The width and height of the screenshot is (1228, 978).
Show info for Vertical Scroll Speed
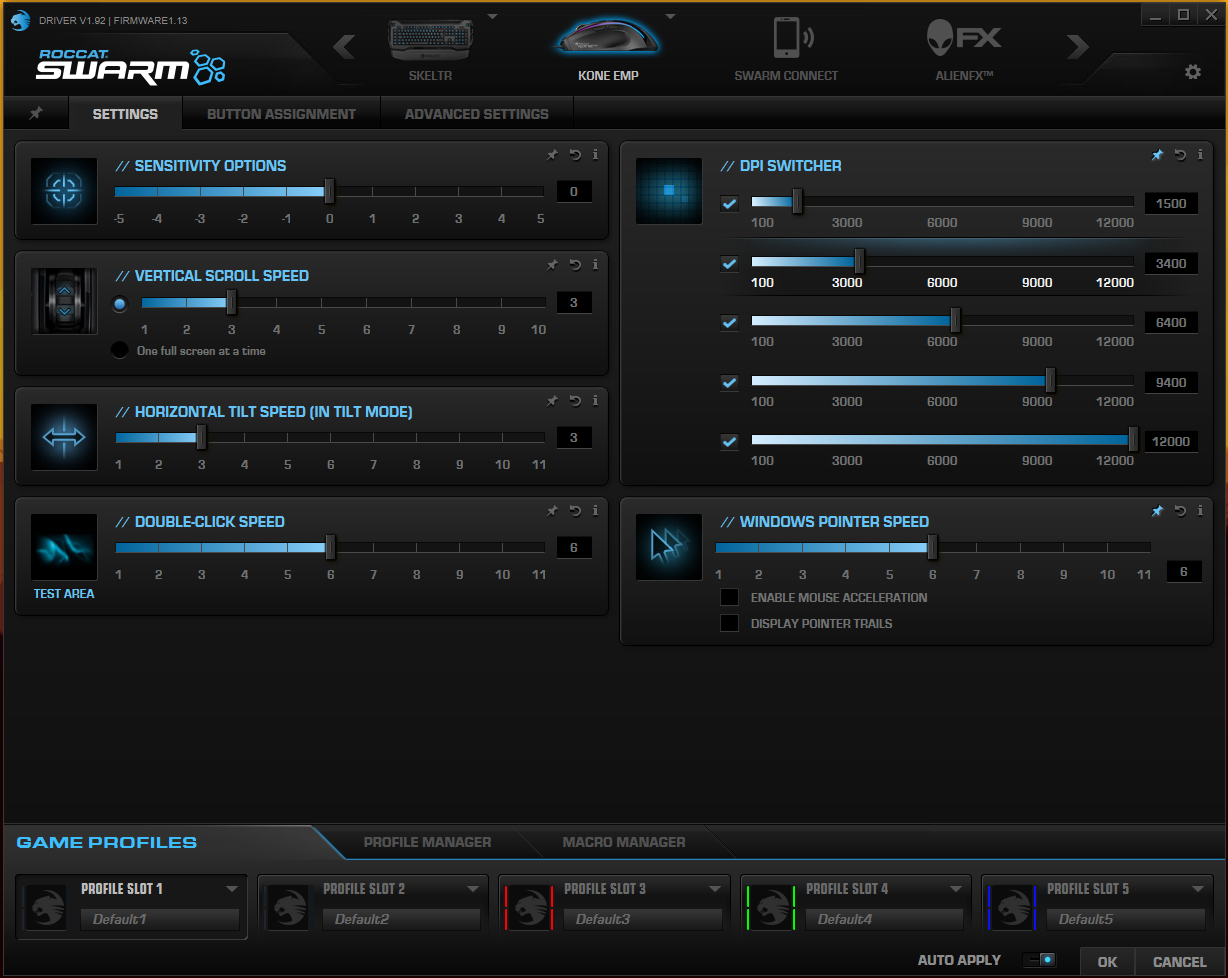tap(596, 265)
